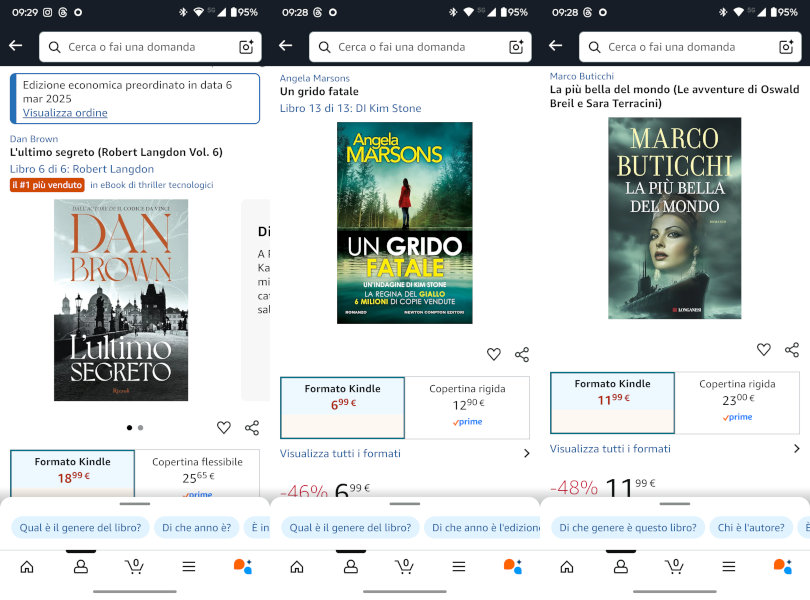Focus the search field on the Dan Brown screen
The height and width of the screenshot is (600, 810).
(150, 47)
